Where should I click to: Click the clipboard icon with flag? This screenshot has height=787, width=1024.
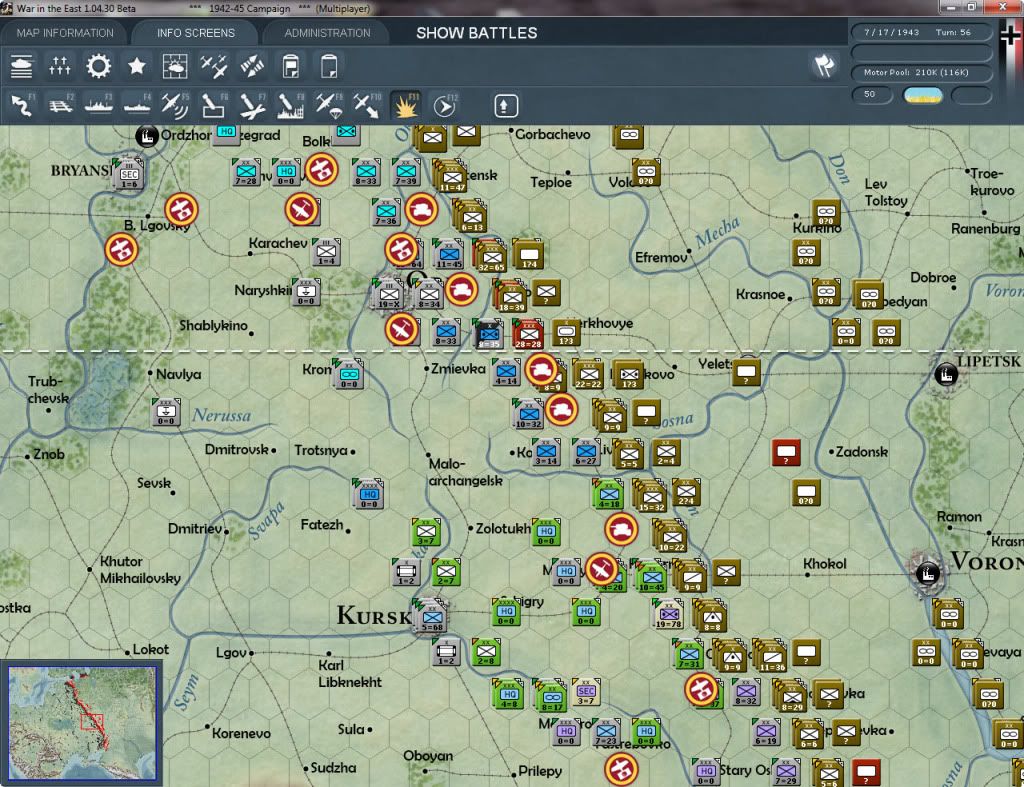(x=291, y=67)
